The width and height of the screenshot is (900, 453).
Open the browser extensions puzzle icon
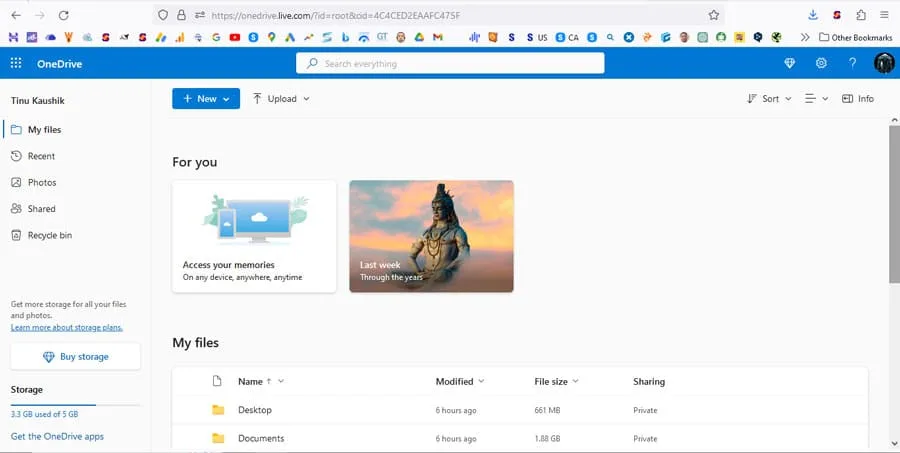pos(861,16)
